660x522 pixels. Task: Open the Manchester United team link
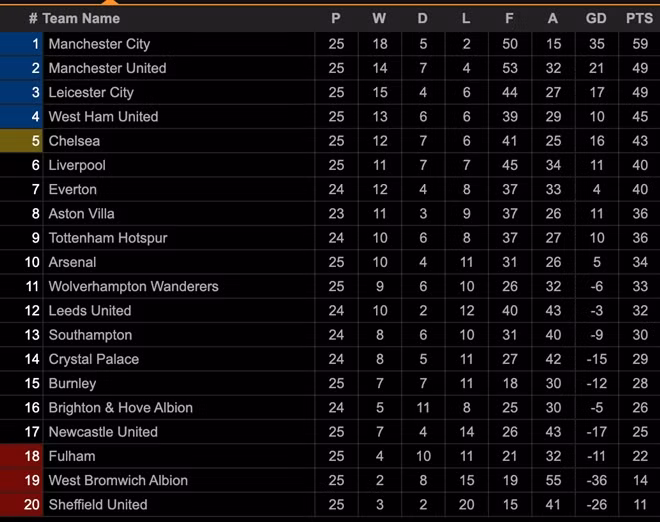pyautogui.click(x=107, y=68)
